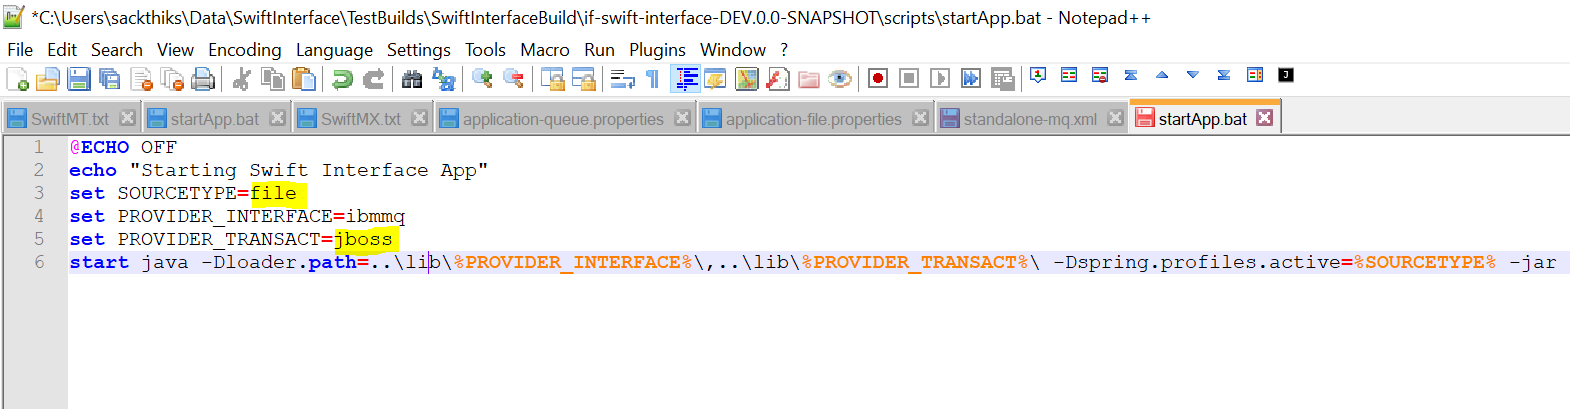
Task: Undo the last edit via toolbar
Action: point(342,79)
